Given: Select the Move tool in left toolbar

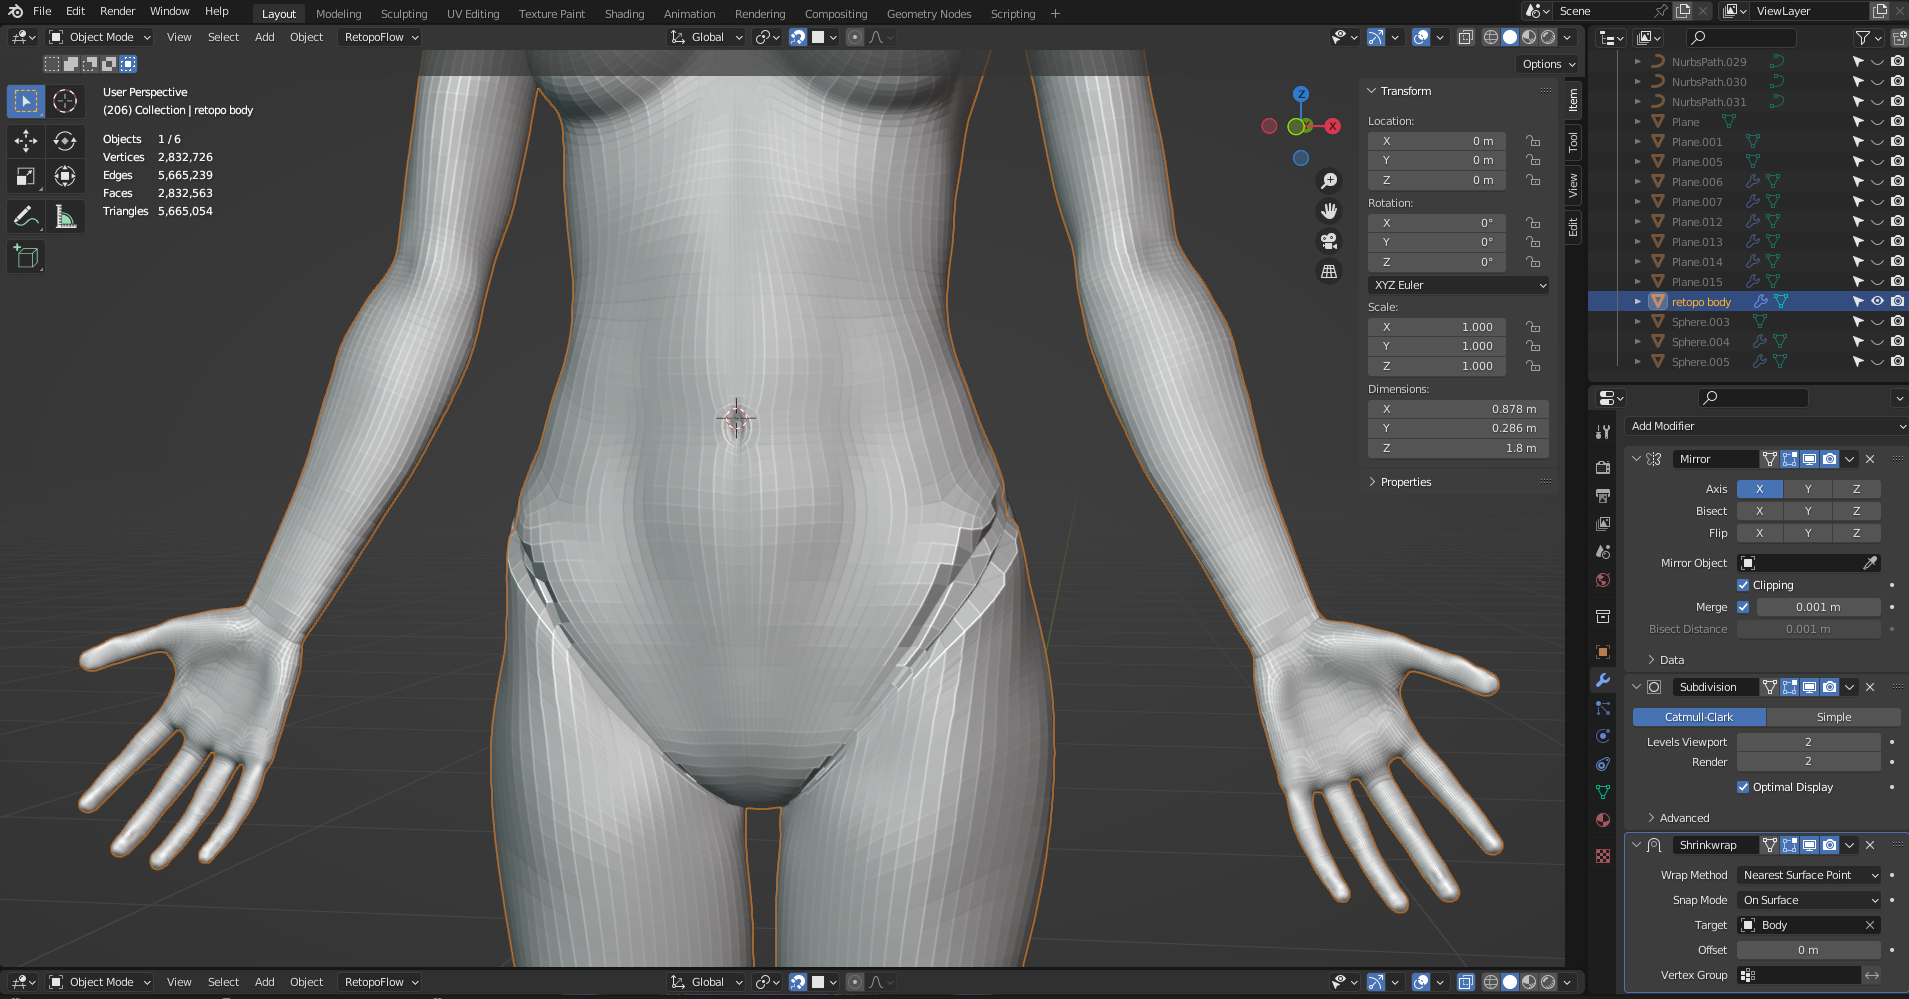Looking at the screenshot, I should 26,141.
